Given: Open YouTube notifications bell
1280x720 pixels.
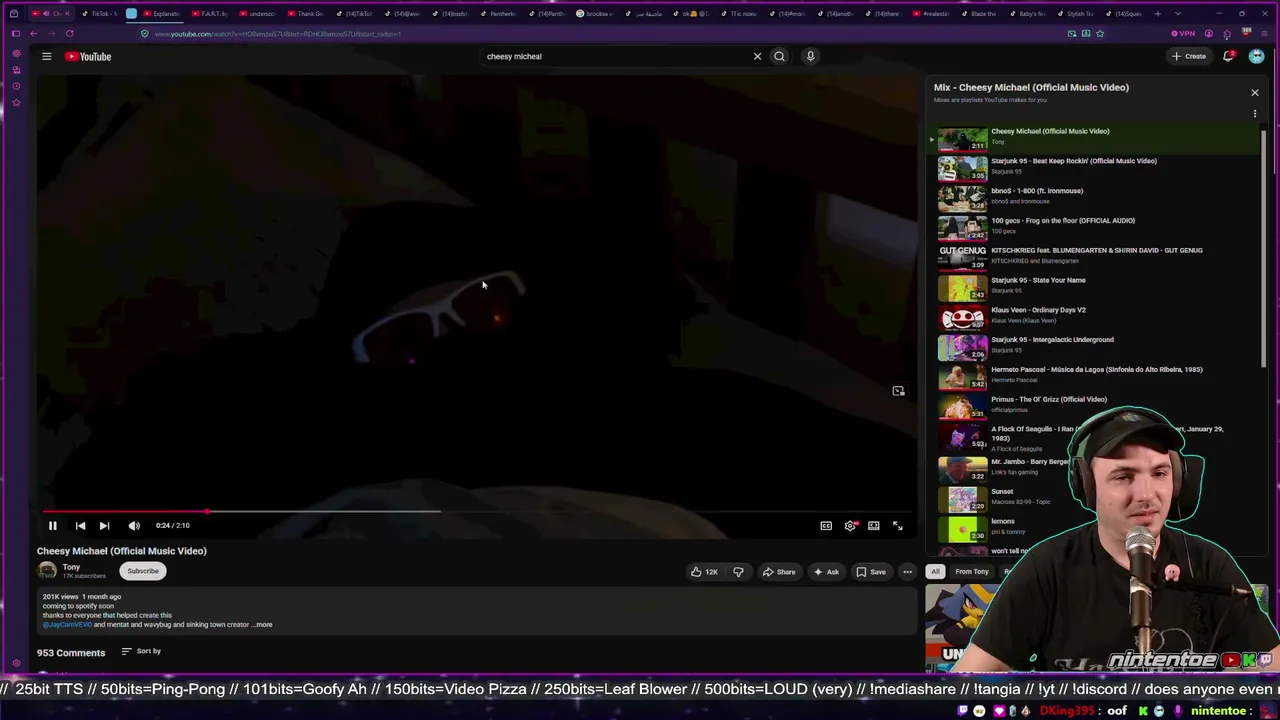Looking at the screenshot, I should point(1228,56).
